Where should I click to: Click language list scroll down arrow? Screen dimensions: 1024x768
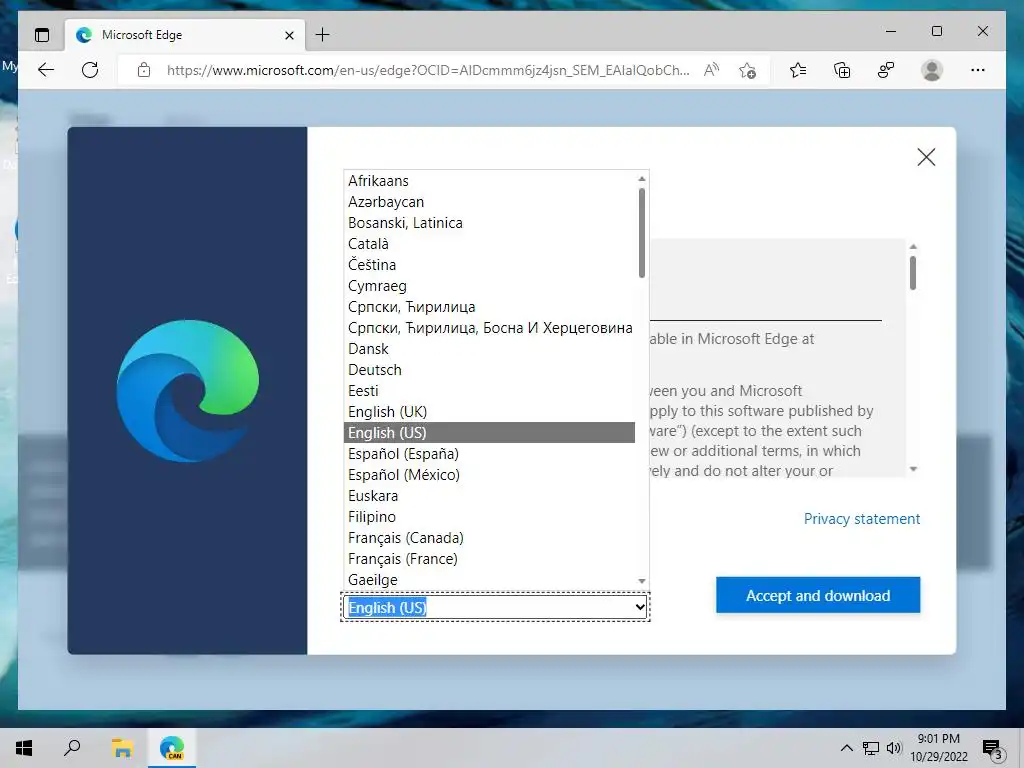coord(642,581)
